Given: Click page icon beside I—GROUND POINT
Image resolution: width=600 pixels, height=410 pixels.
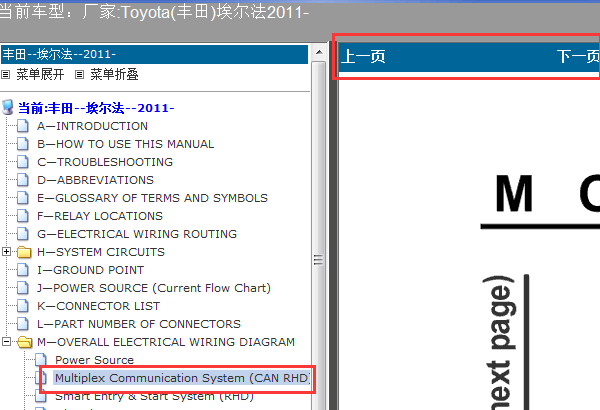Looking at the screenshot, I should pos(23,270).
